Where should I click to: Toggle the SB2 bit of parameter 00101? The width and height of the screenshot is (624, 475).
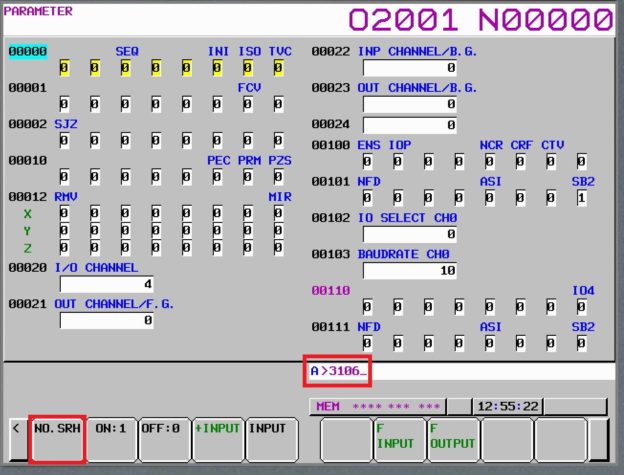(581, 198)
